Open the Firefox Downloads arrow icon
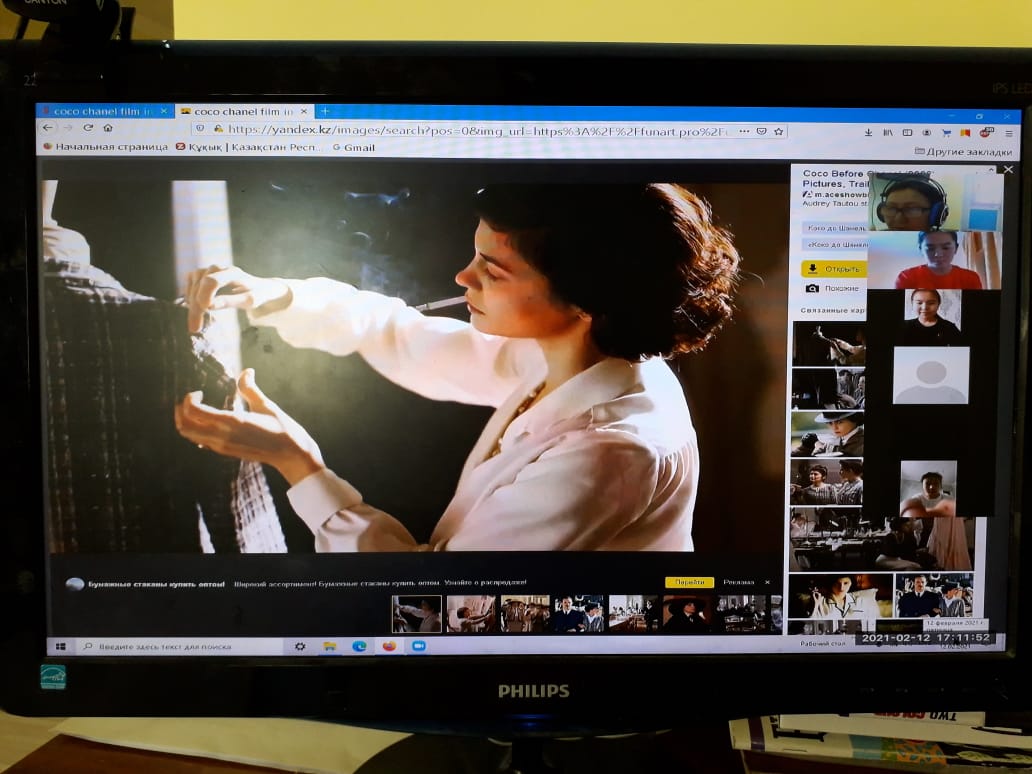The height and width of the screenshot is (774, 1032). click(x=868, y=132)
